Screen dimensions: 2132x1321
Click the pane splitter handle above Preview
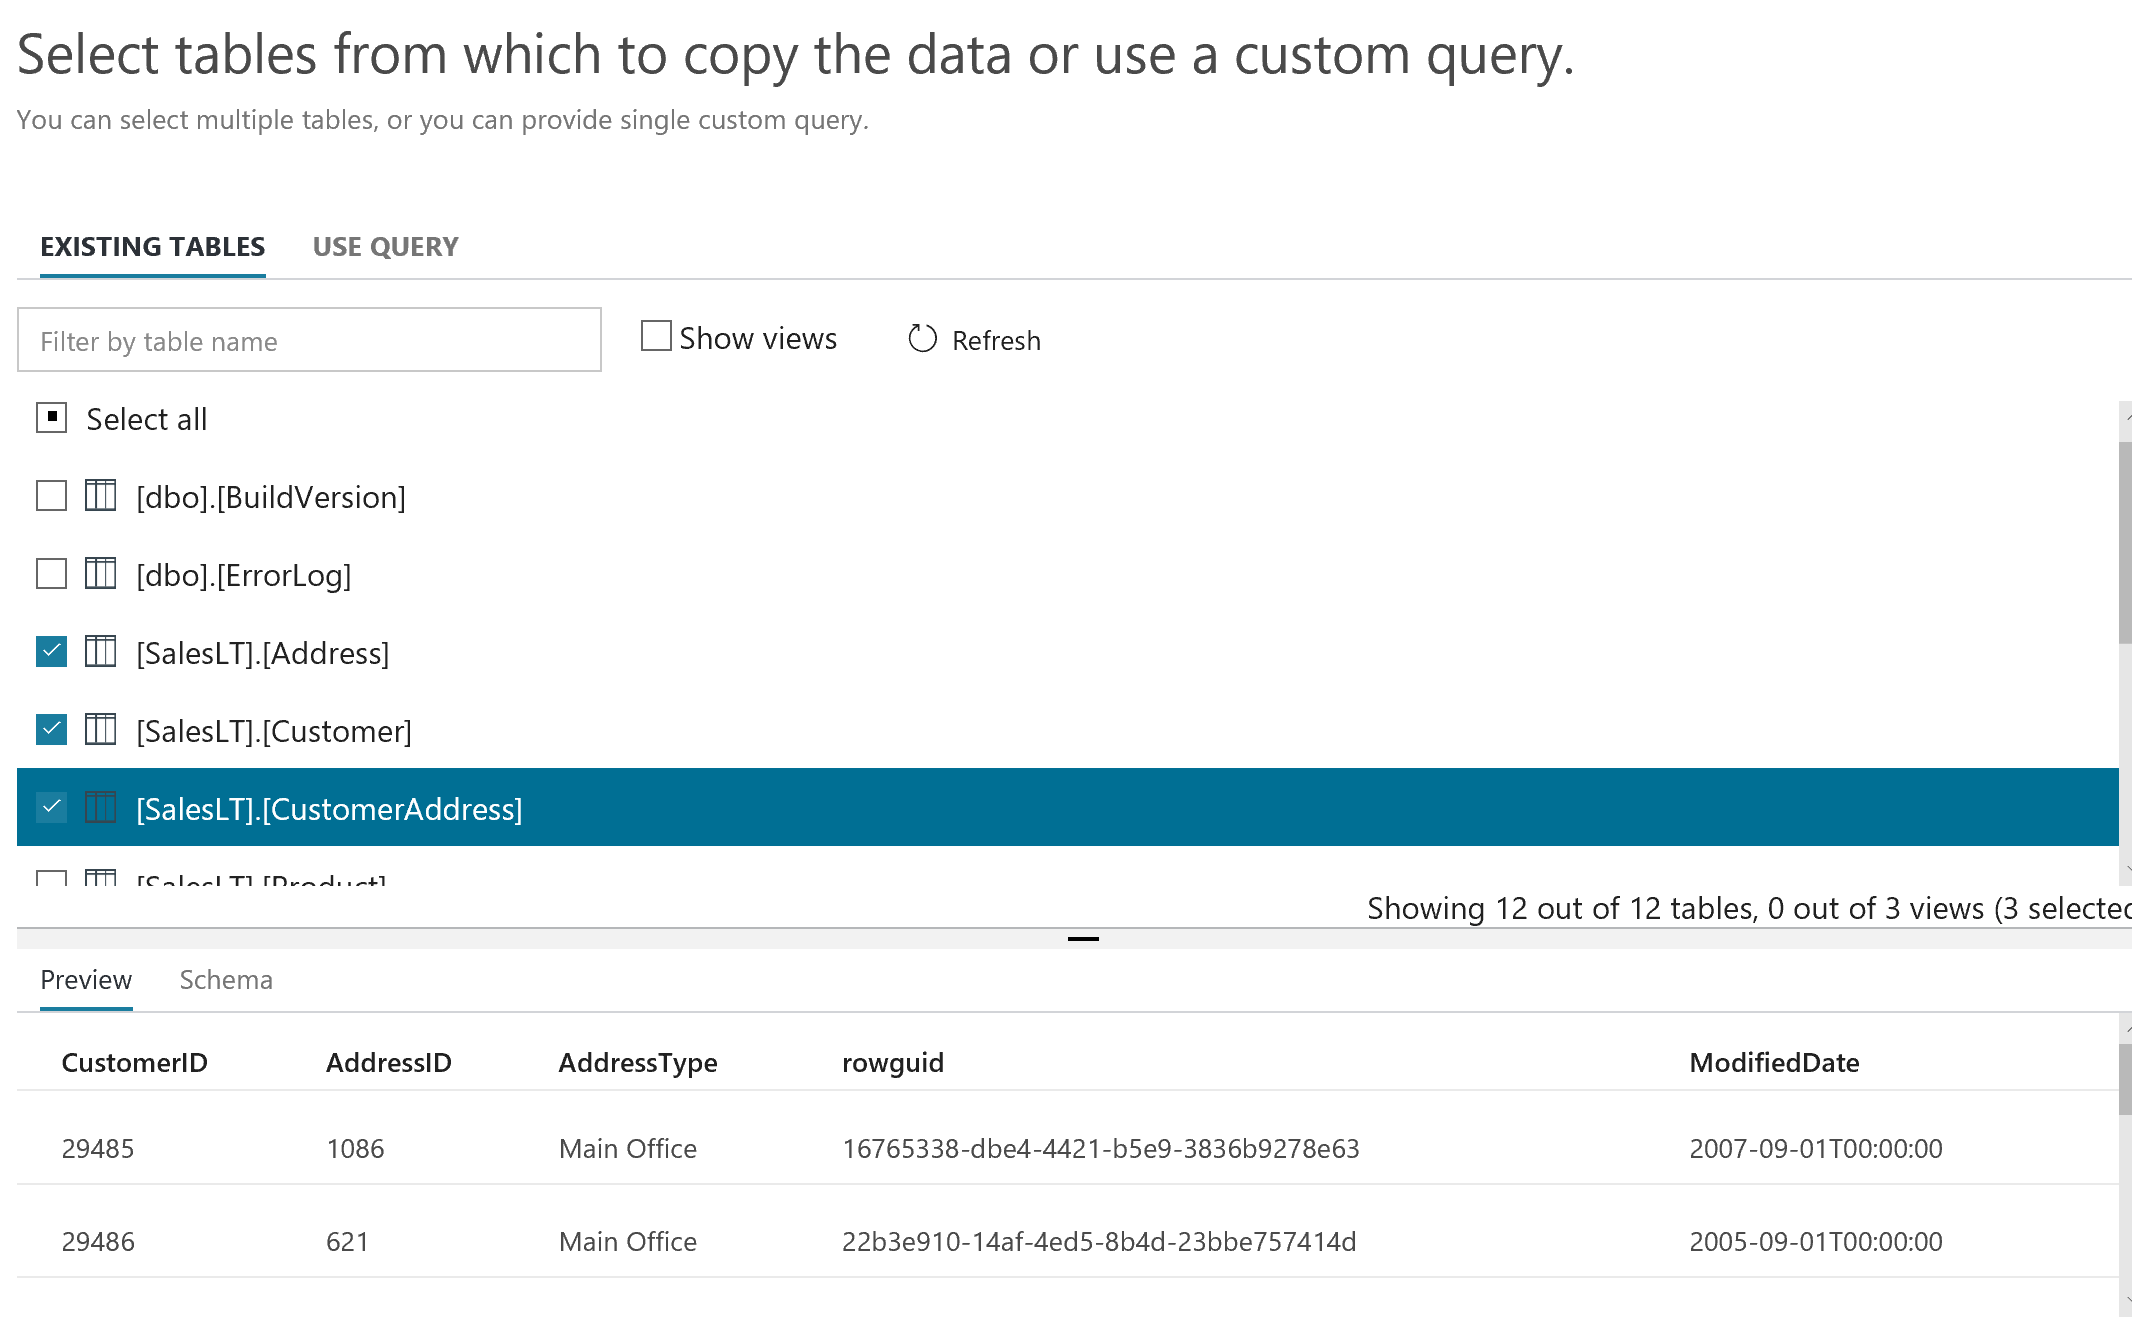click(x=1083, y=939)
